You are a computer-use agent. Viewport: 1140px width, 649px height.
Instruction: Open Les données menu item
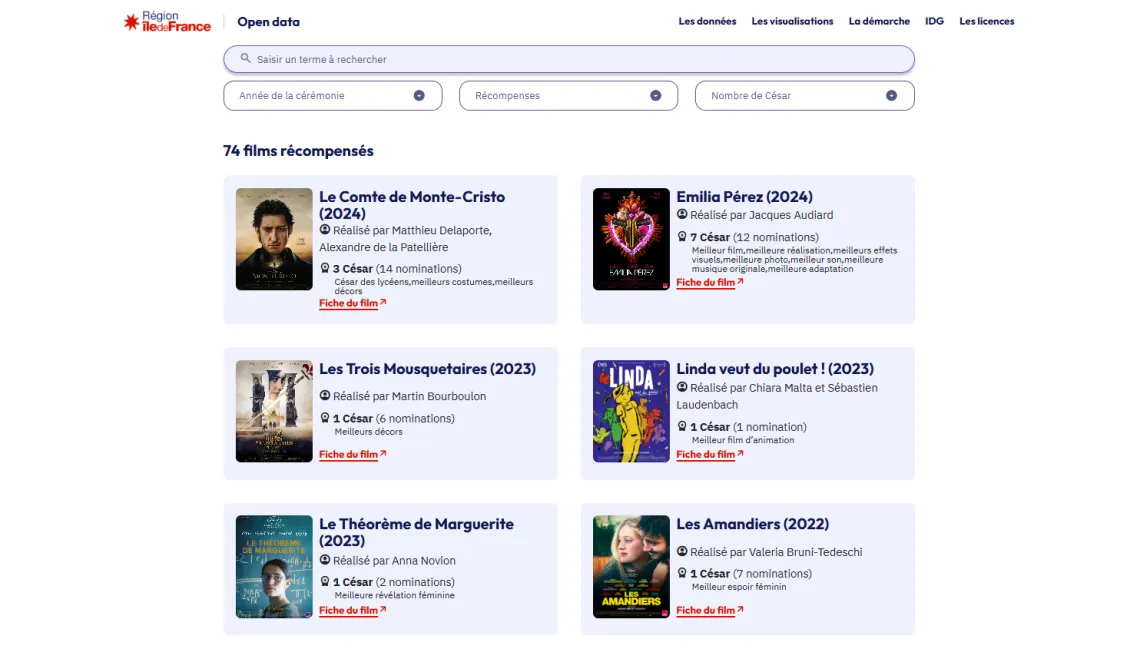tap(707, 21)
